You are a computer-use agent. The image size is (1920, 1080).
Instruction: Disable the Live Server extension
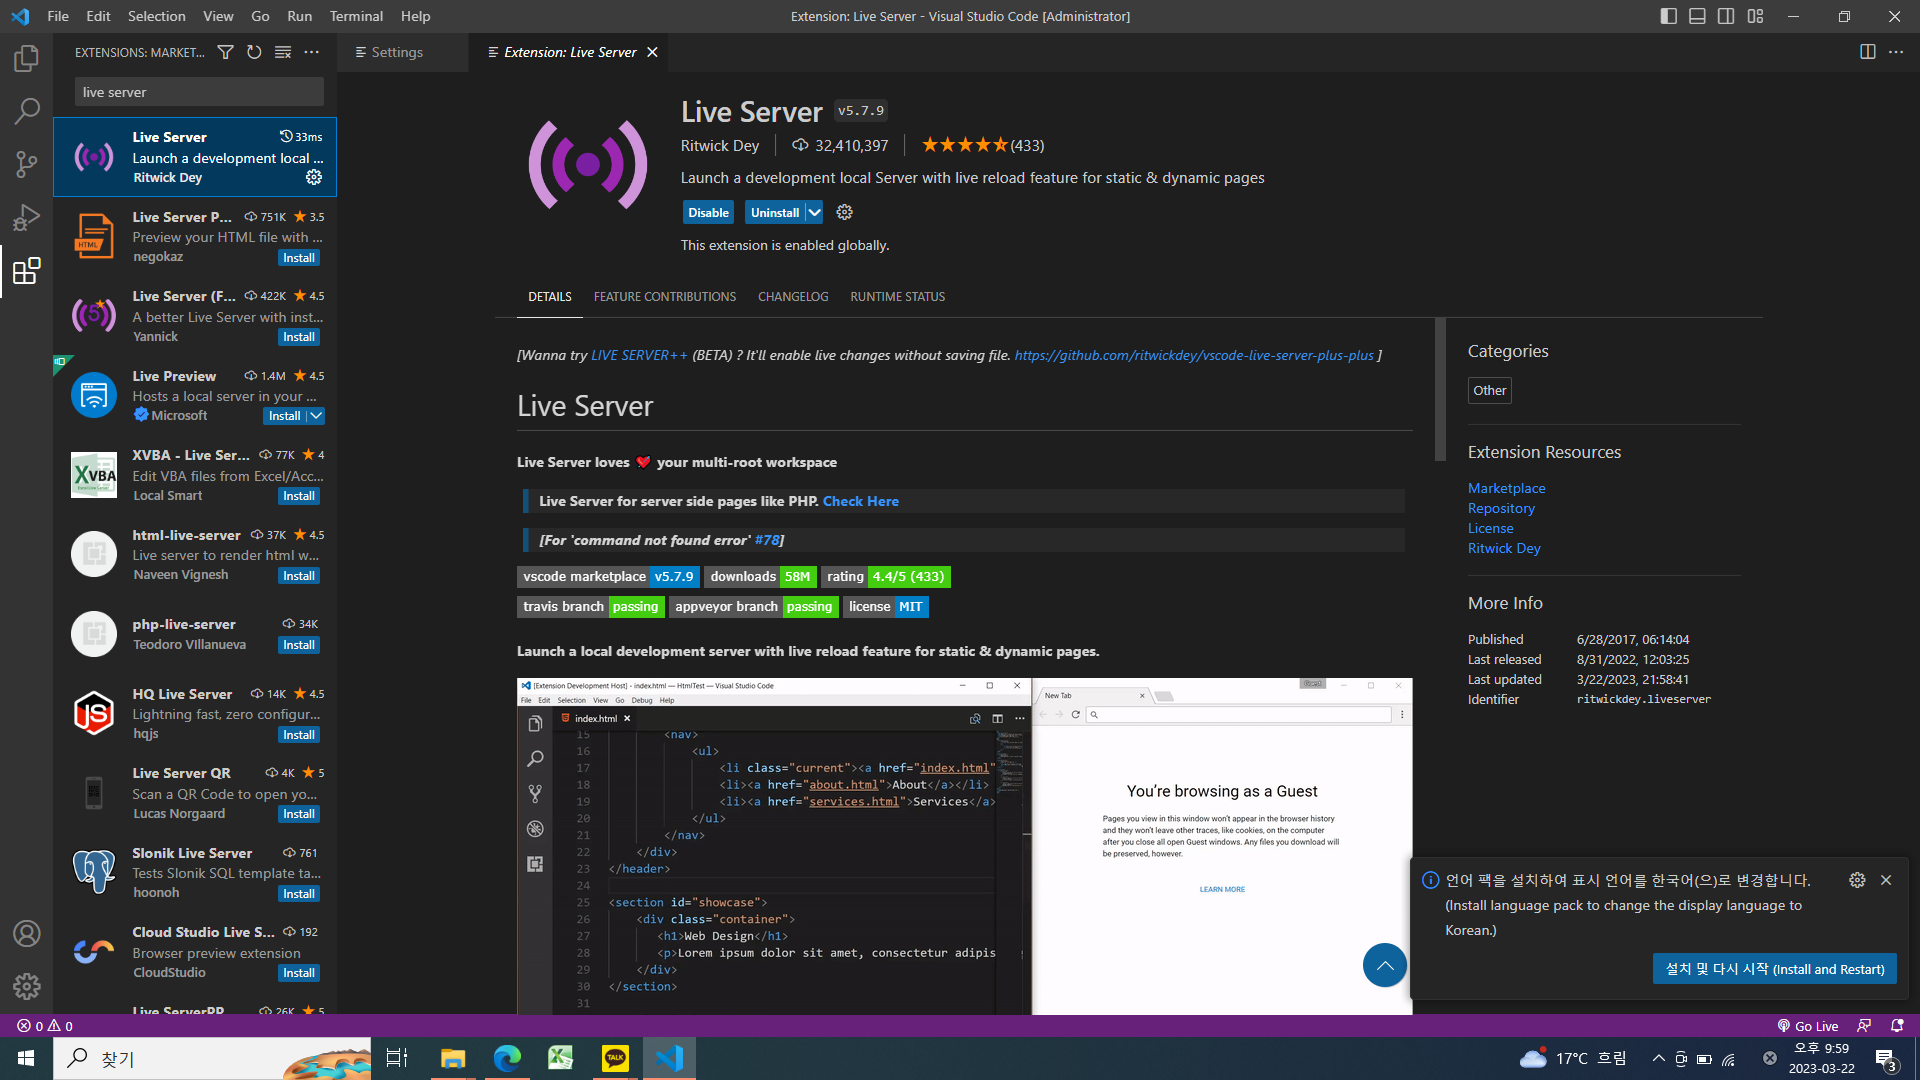click(x=708, y=212)
